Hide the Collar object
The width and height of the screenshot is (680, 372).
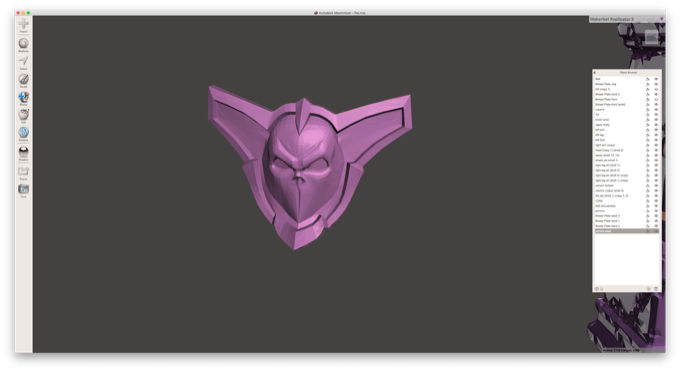(x=656, y=201)
